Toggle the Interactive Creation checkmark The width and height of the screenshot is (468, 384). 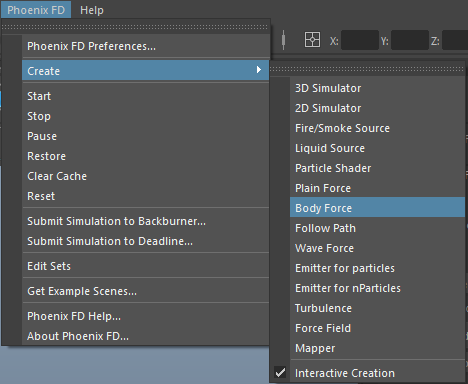point(280,372)
